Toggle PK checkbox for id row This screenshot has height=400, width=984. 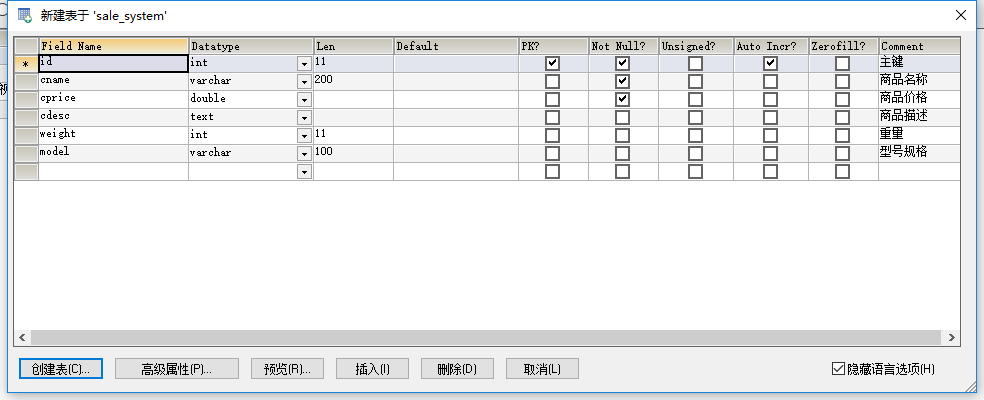(552, 63)
